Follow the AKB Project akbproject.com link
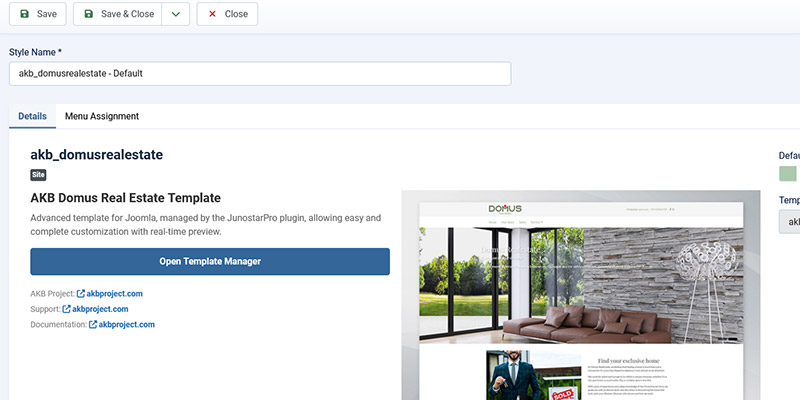The width and height of the screenshot is (800, 400). pyautogui.click(x=115, y=294)
